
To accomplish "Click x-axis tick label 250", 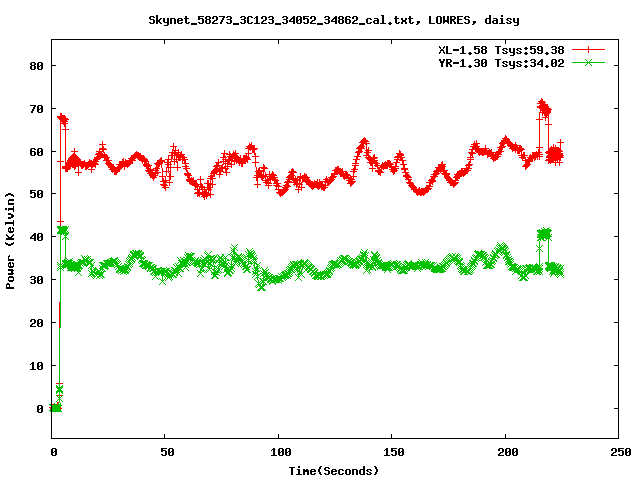I will pos(621,452).
